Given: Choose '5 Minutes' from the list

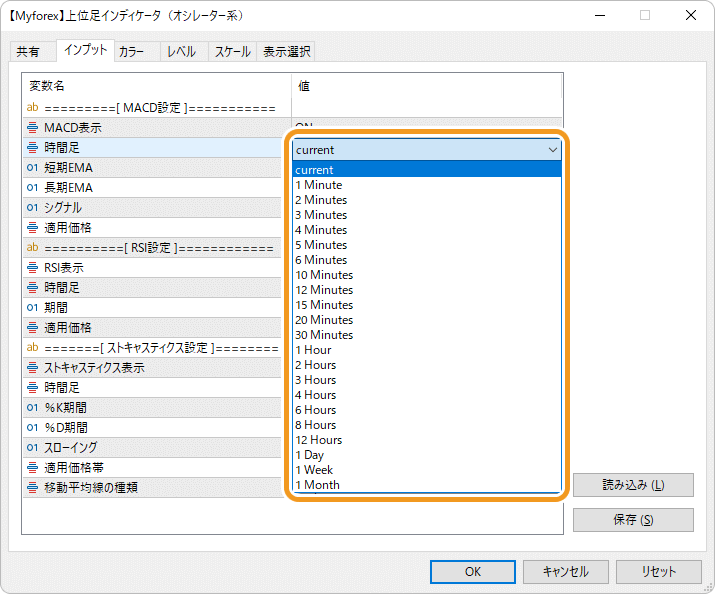Looking at the screenshot, I should tap(426, 245).
